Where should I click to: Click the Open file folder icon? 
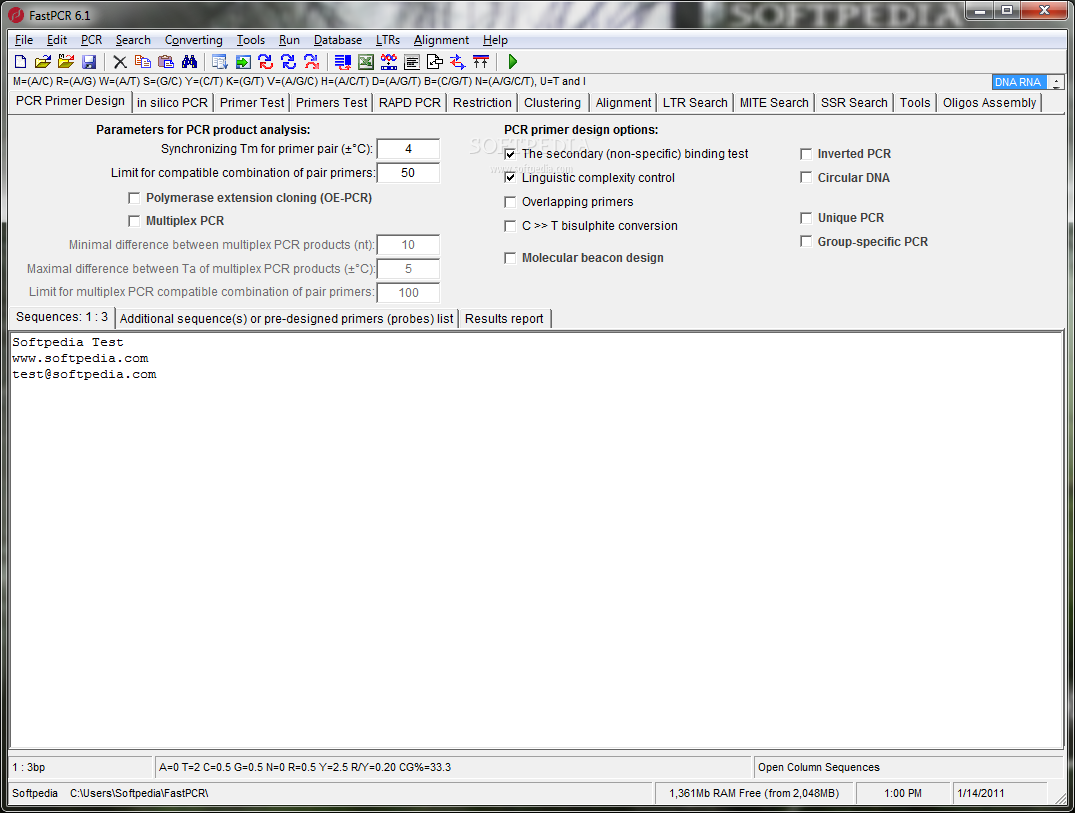(43, 62)
